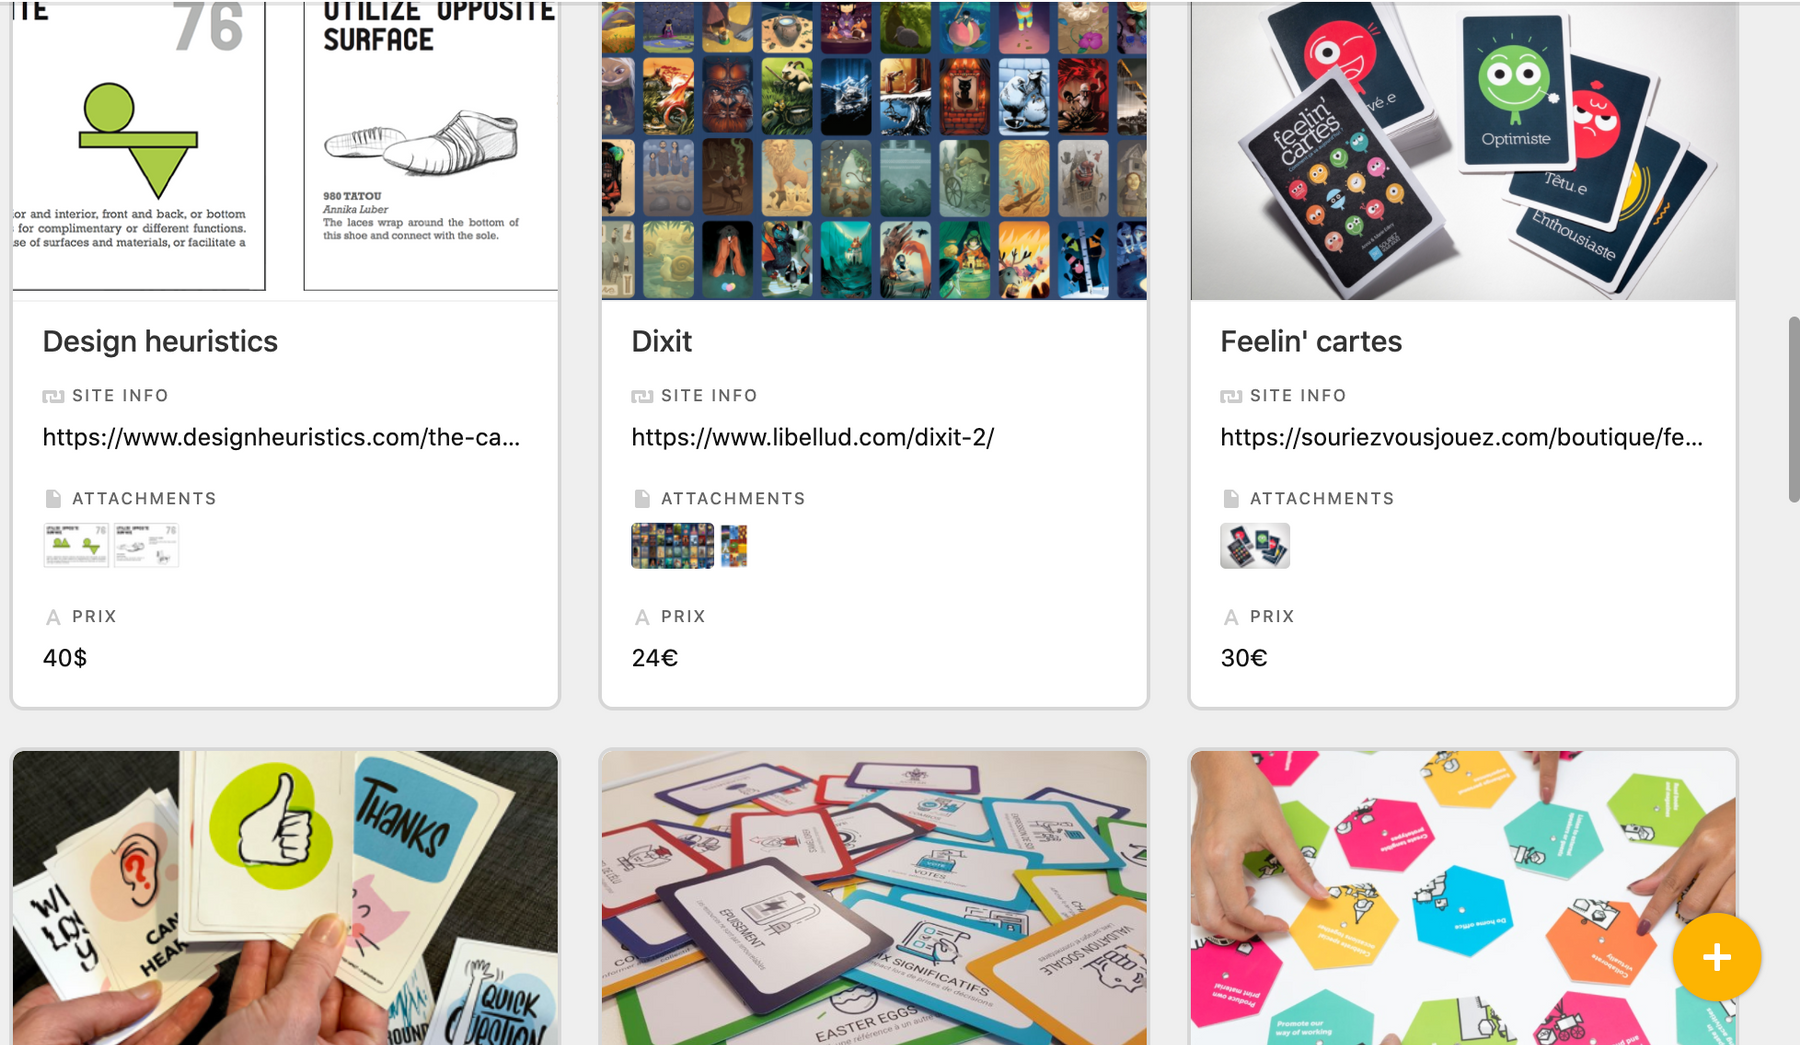Open the souriezvousjouez.com boutique link
Viewport: 1800px width, 1045px height.
click(1461, 437)
